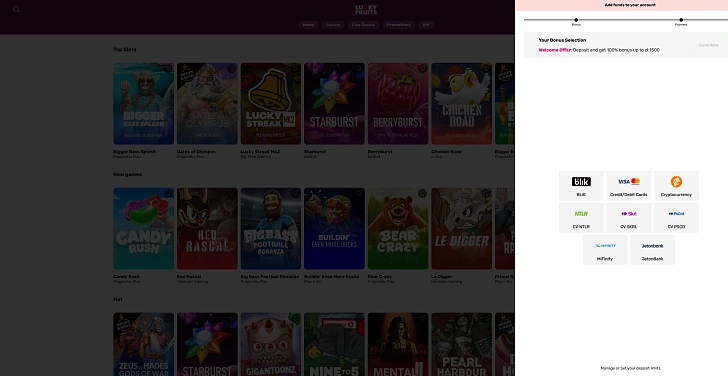This screenshot has width=728, height=376.
Task: Choose the HiFinity payment method
Action: (x=605, y=250)
